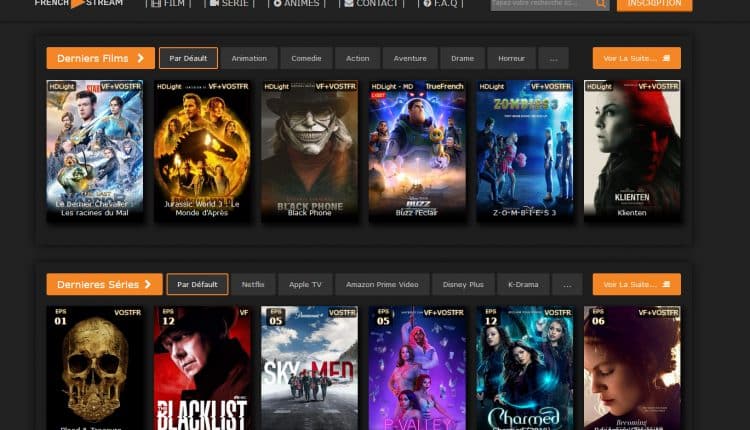Click series Voir La Suite button
750x430 pixels.
637,284
